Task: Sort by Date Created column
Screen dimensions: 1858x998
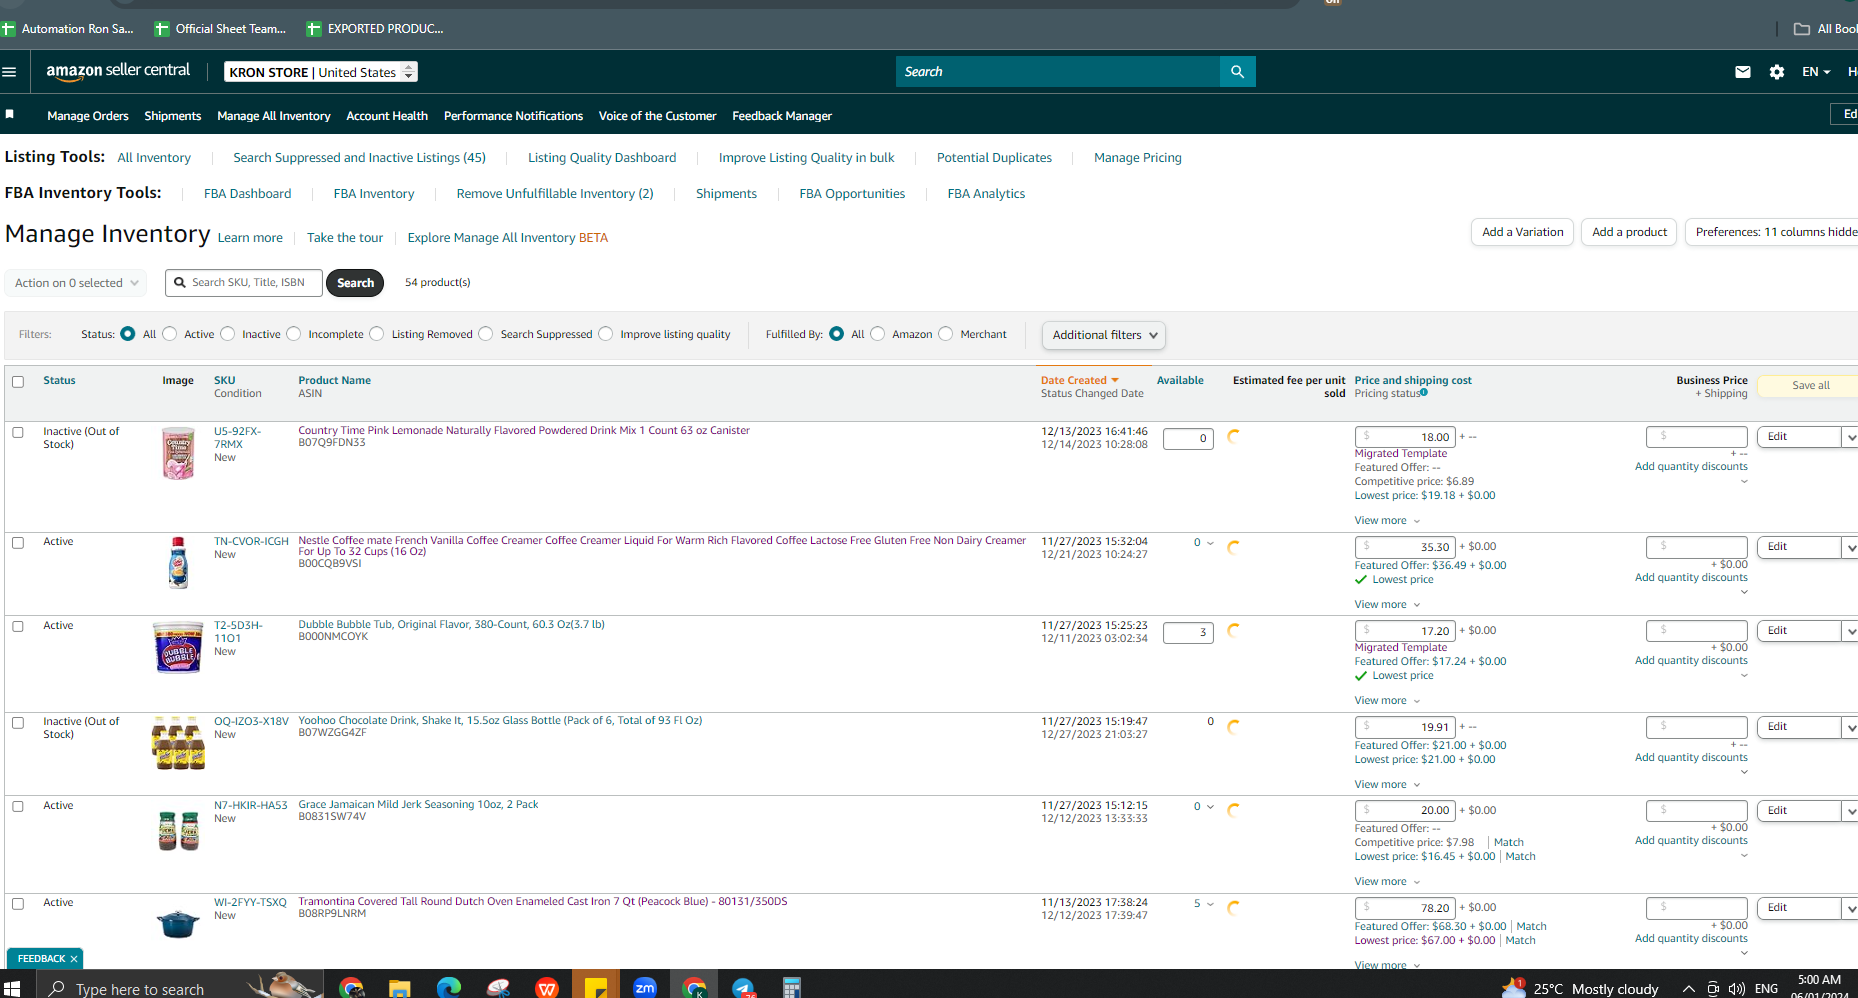Action: (1079, 381)
